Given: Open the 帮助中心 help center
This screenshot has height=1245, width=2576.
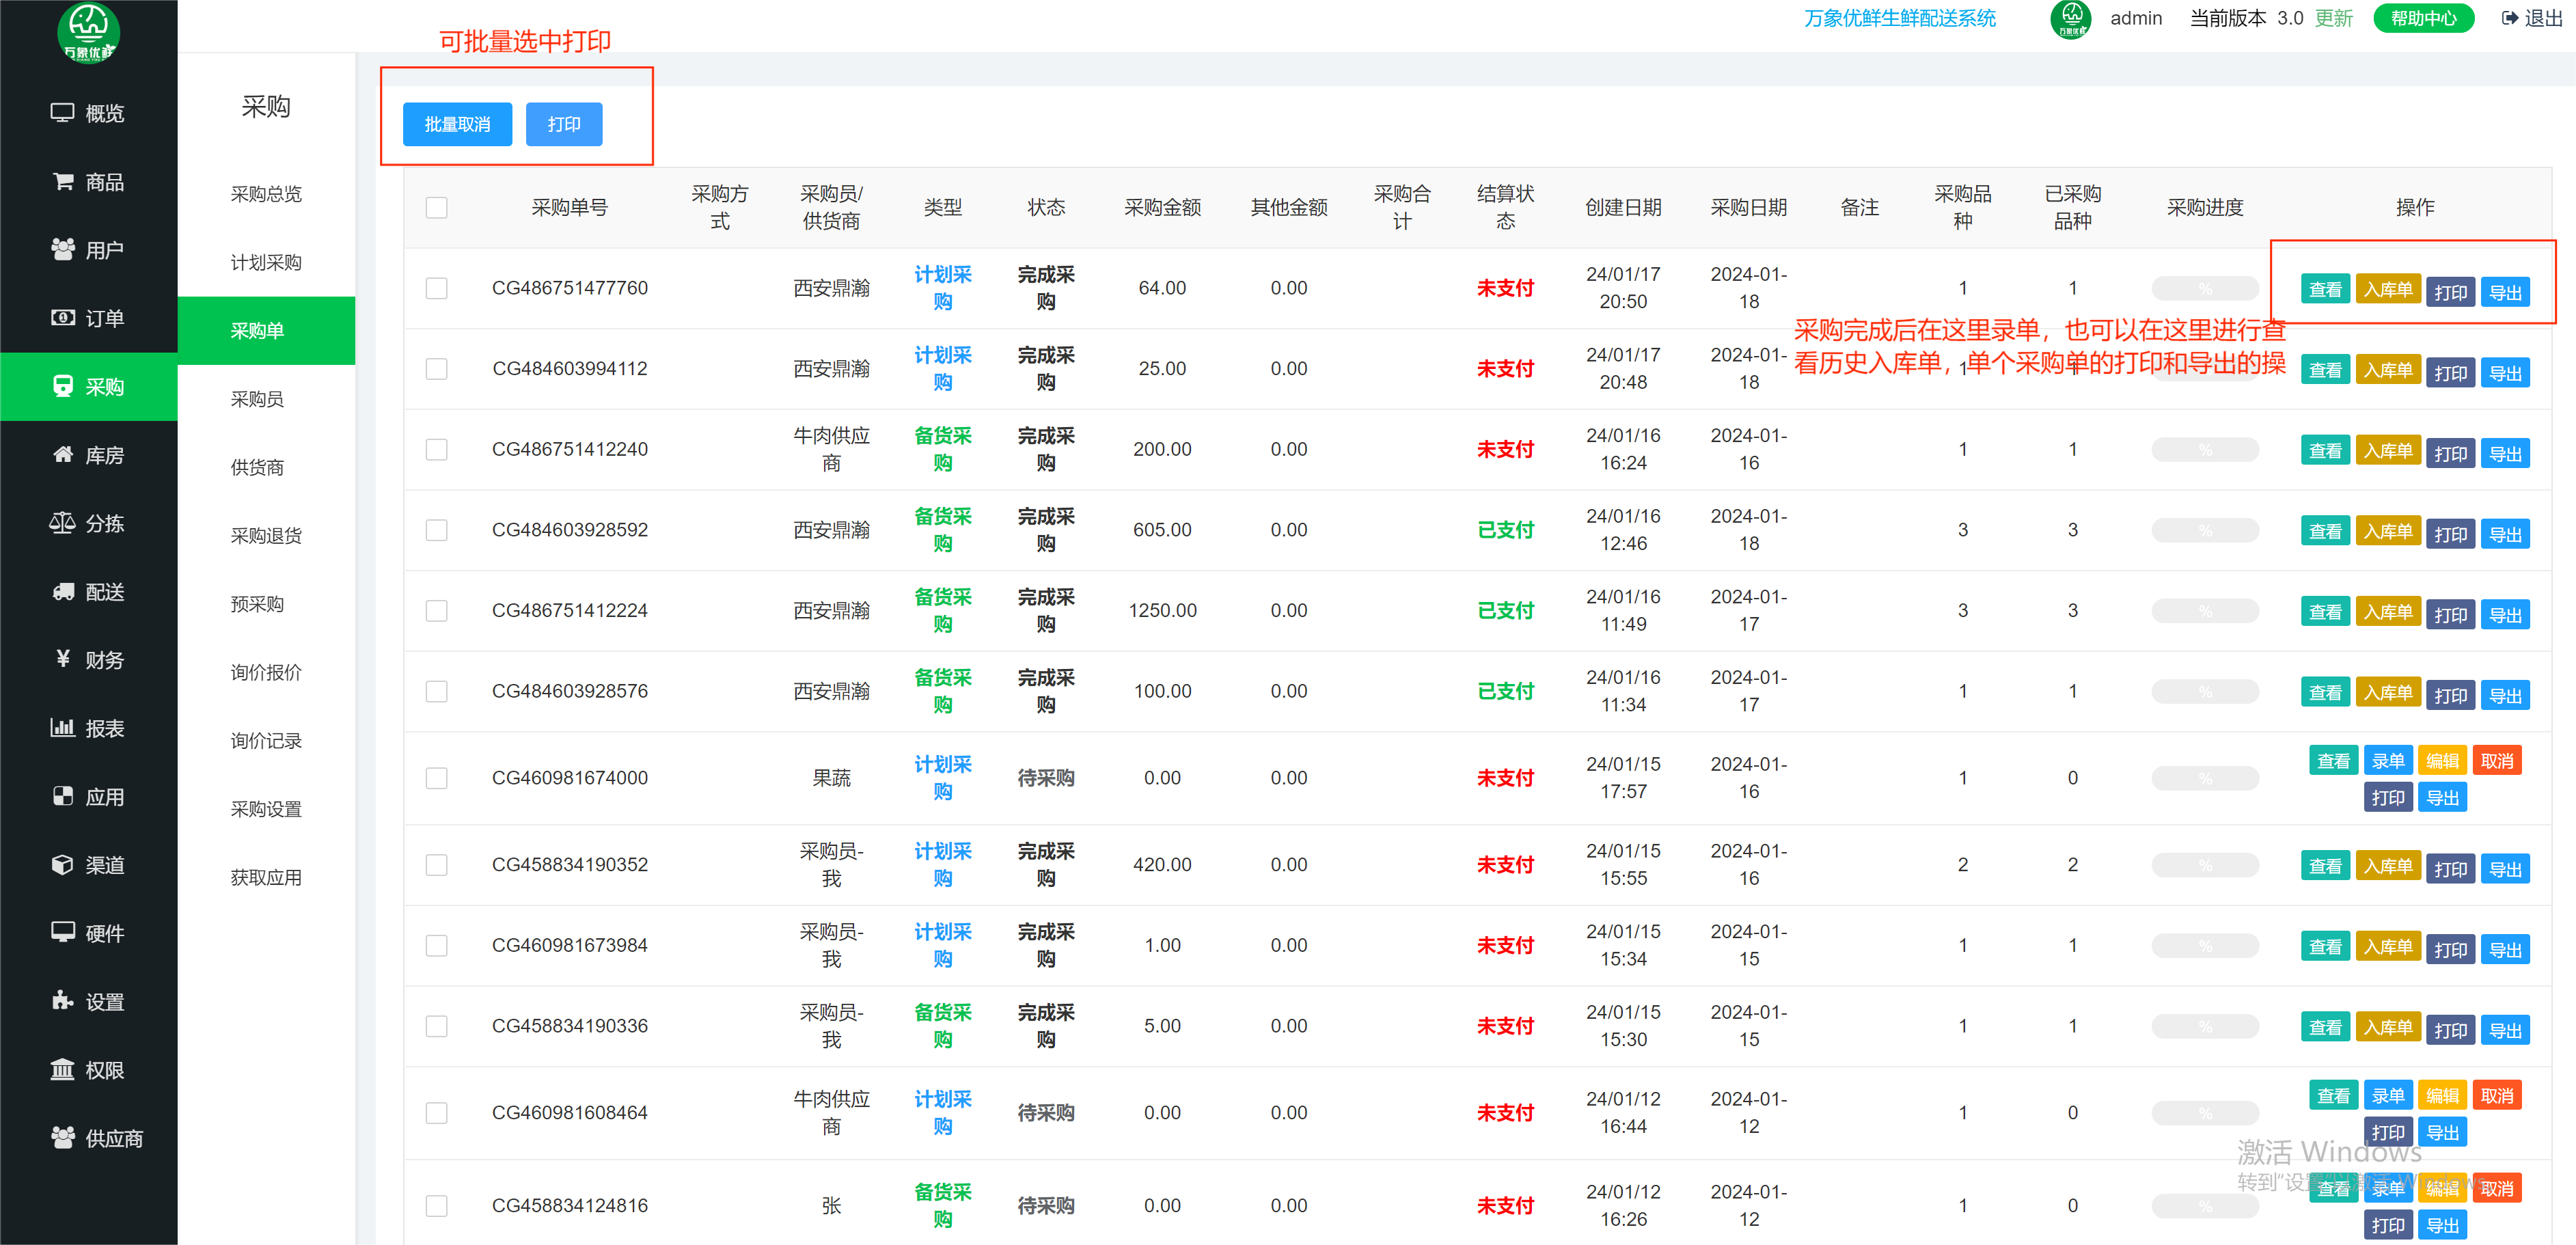Looking at the screenshot, I should 2423,17.
